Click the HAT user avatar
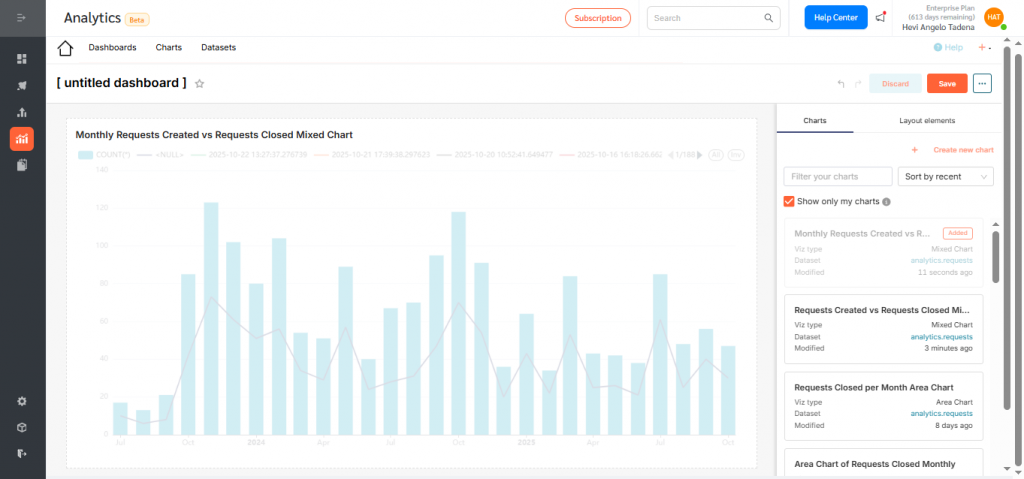The width and height of the screenshot is (1024, 479). pyautogui.click(x=993, y=17)
